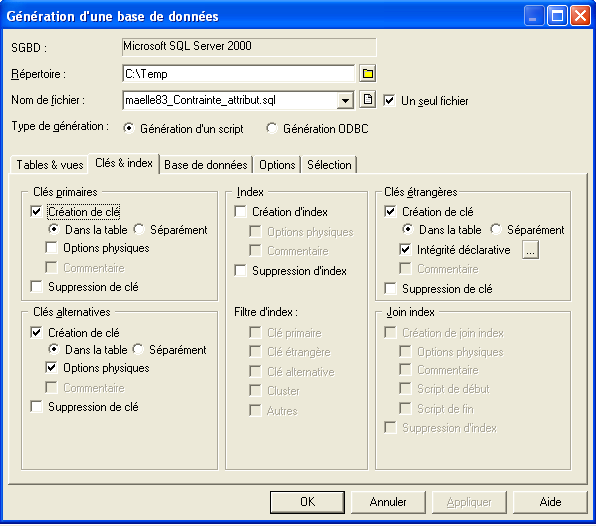Go to the Options tab
The width and height of the screenshot is (596, 526).
pyautogui.click(x=277, y=165)
